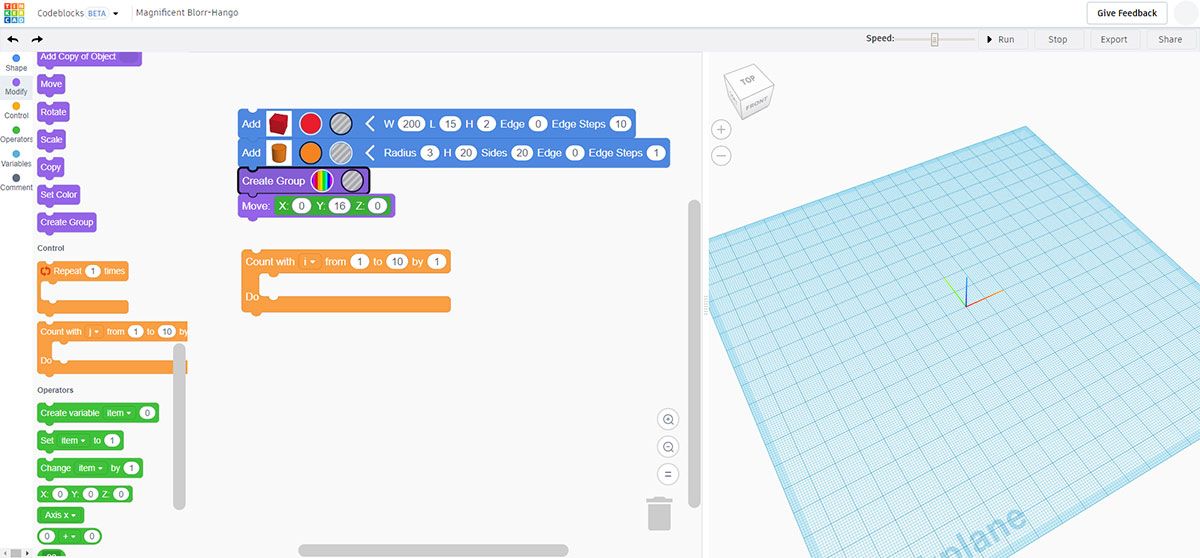Edit the box L value 15

(x=450, y=124)
